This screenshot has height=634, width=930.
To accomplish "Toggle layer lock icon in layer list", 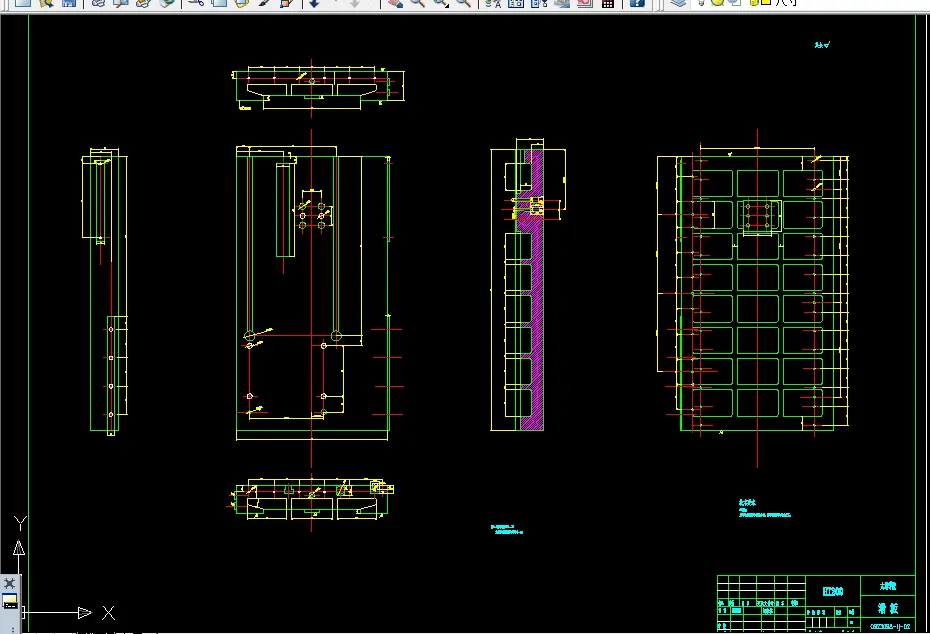I will click(753, 2).
